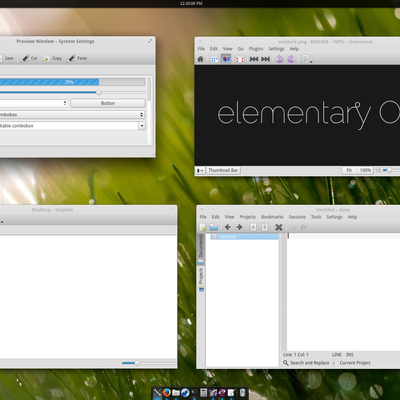Viewport: 400px width, 400px height.
Task: Open Gwenview Edit menu
Action: point(214,49)
